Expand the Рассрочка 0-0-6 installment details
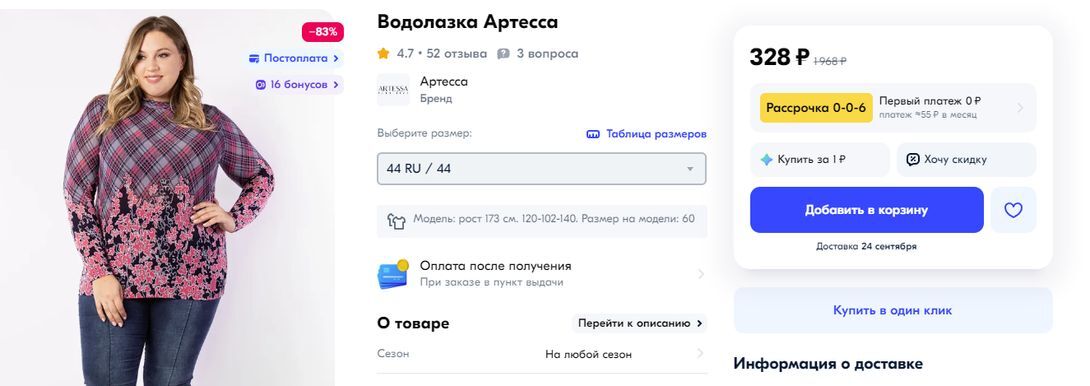 (893, 108)
